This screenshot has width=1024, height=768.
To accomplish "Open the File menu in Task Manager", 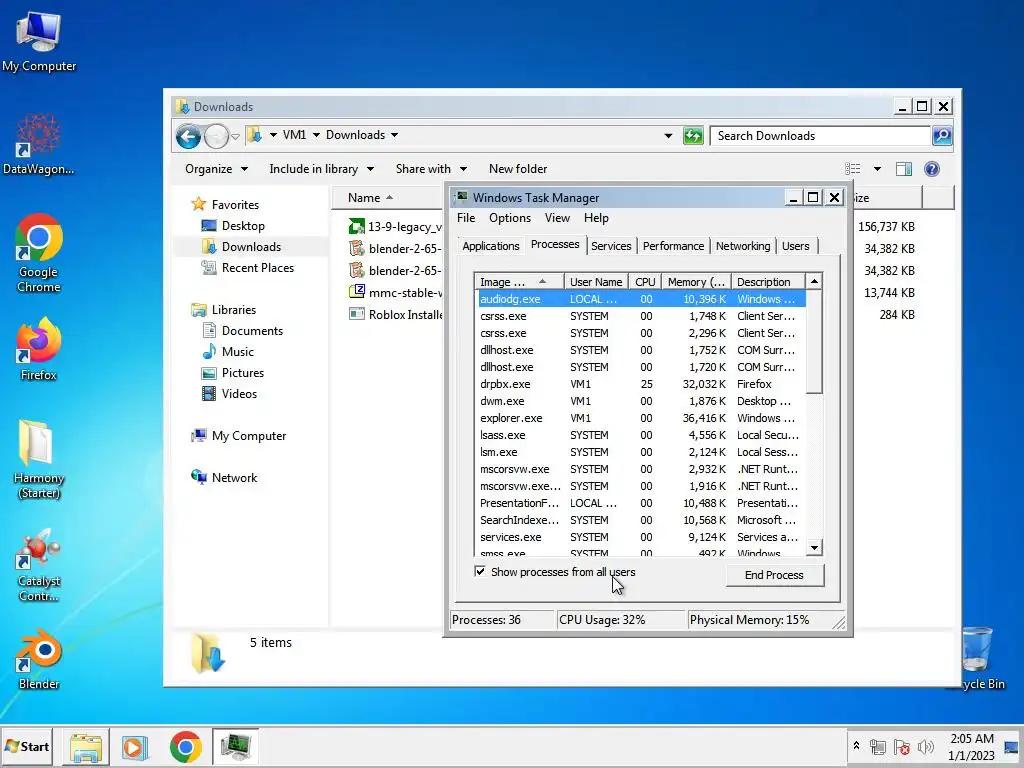I will tap(466, 217).
